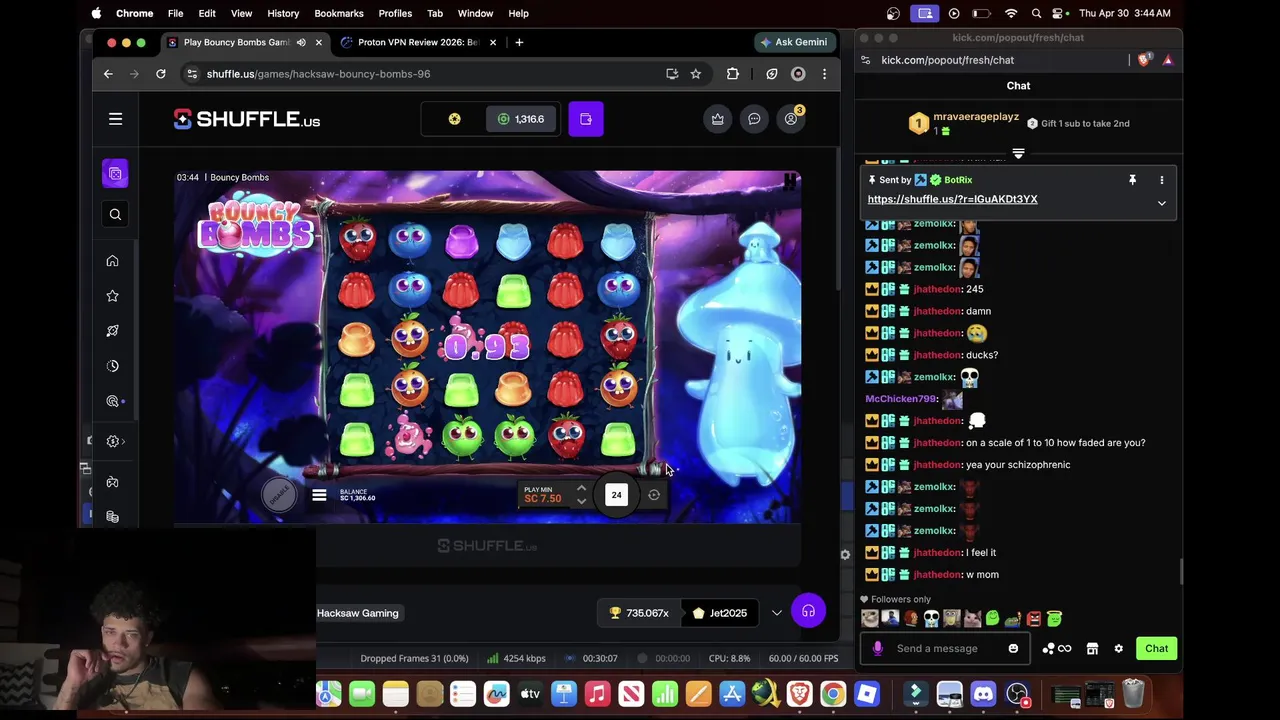Image resolution: width=1280 pixels, height=720 pixels.
Task: Open the Jet2025 player badge
Action: point(719,613)
